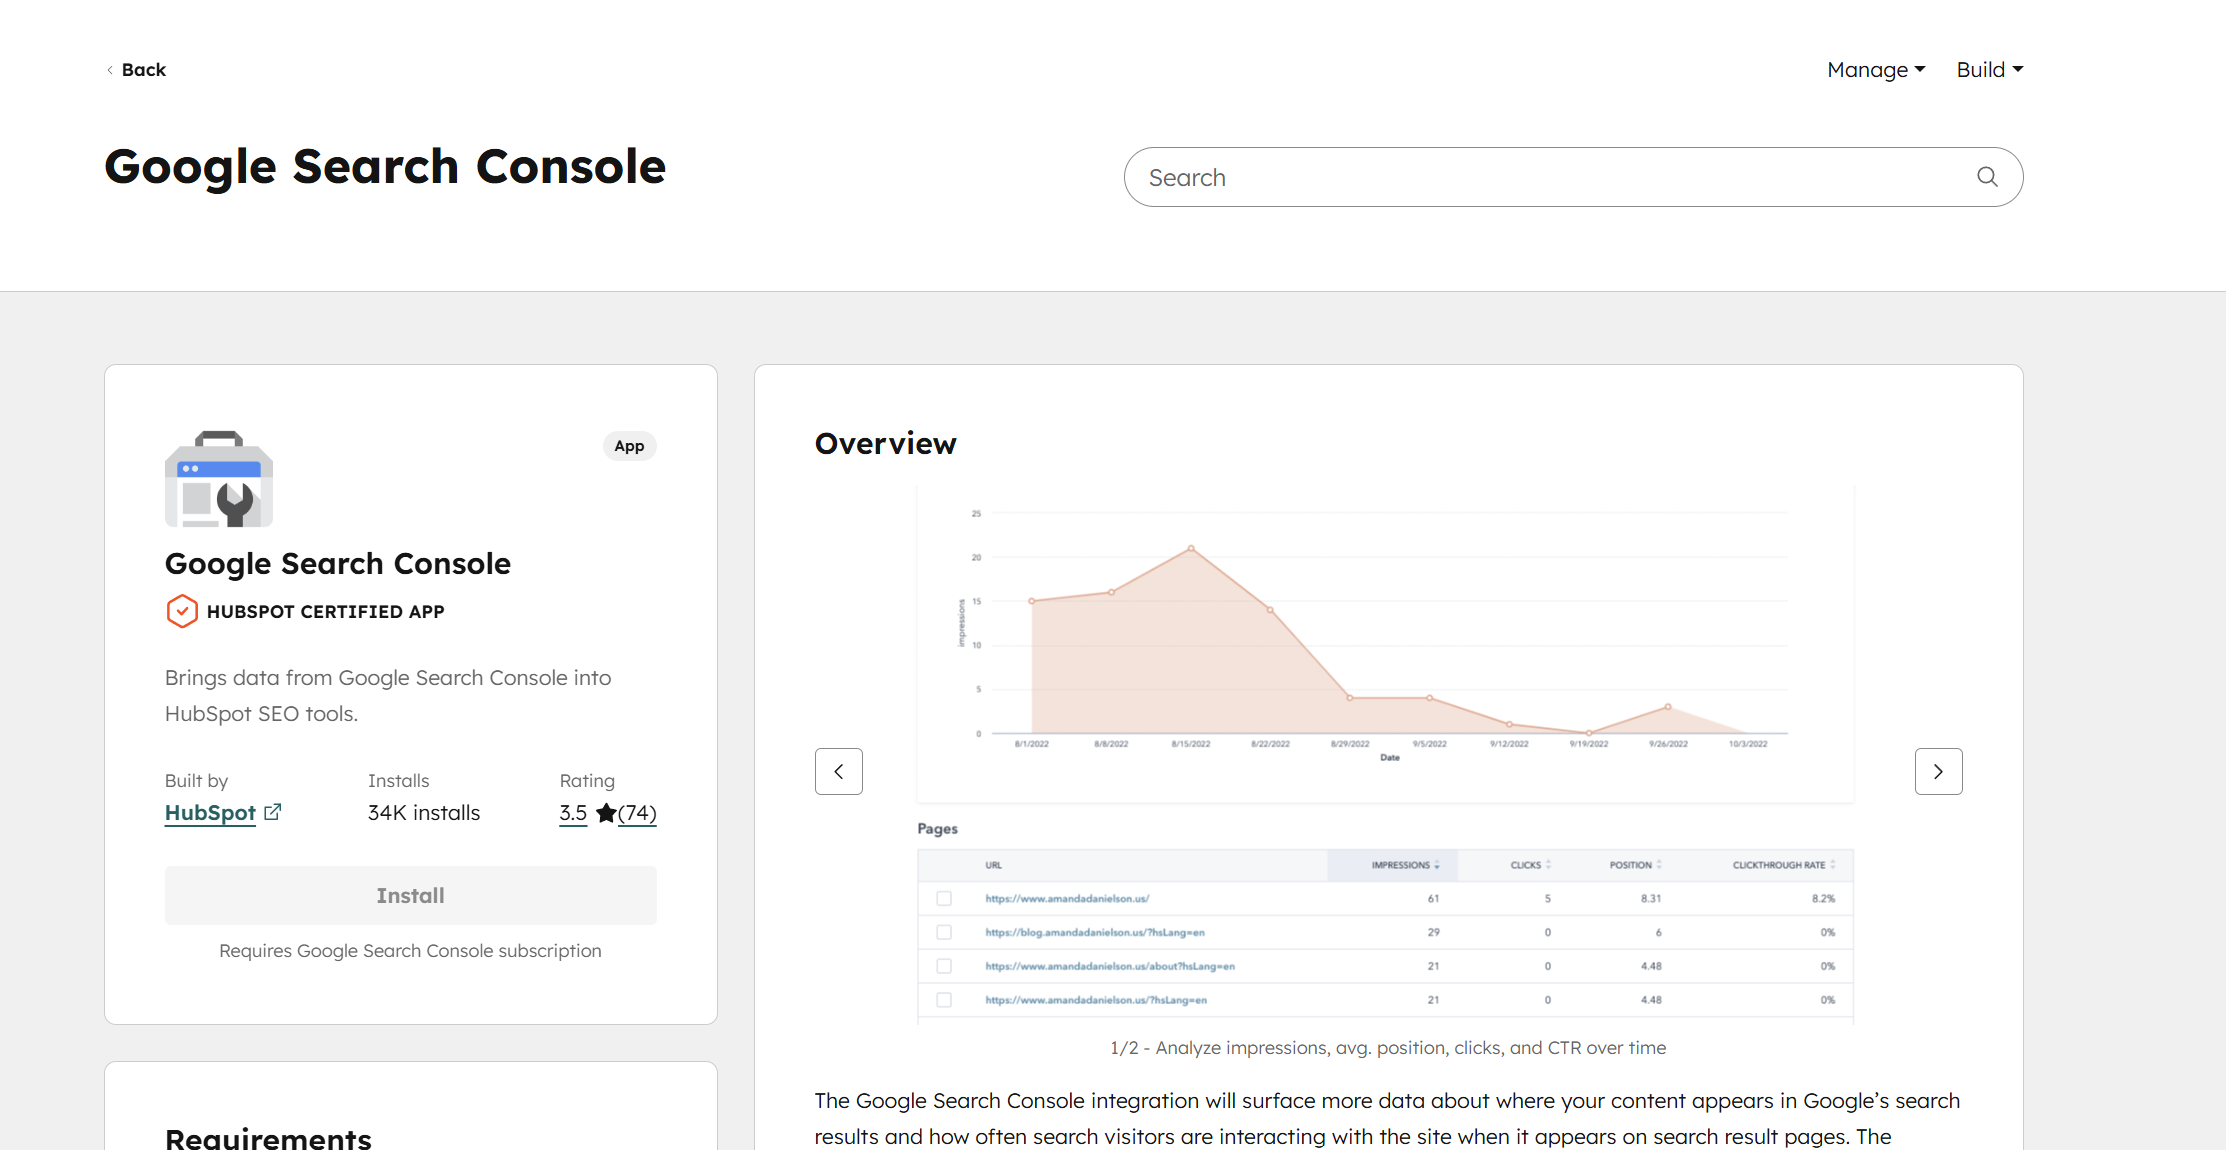Click the Google Search Console page title

[385, 166]
